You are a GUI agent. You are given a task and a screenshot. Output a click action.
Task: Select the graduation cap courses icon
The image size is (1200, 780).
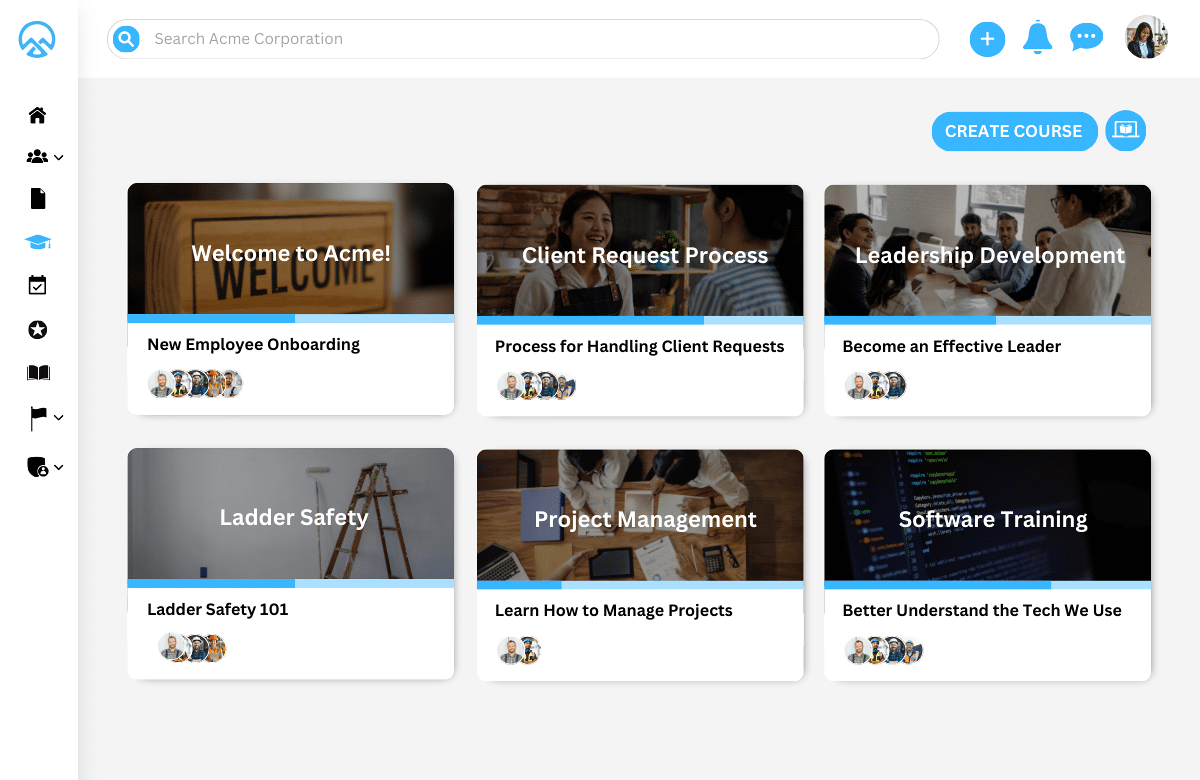tap(38, 243)
